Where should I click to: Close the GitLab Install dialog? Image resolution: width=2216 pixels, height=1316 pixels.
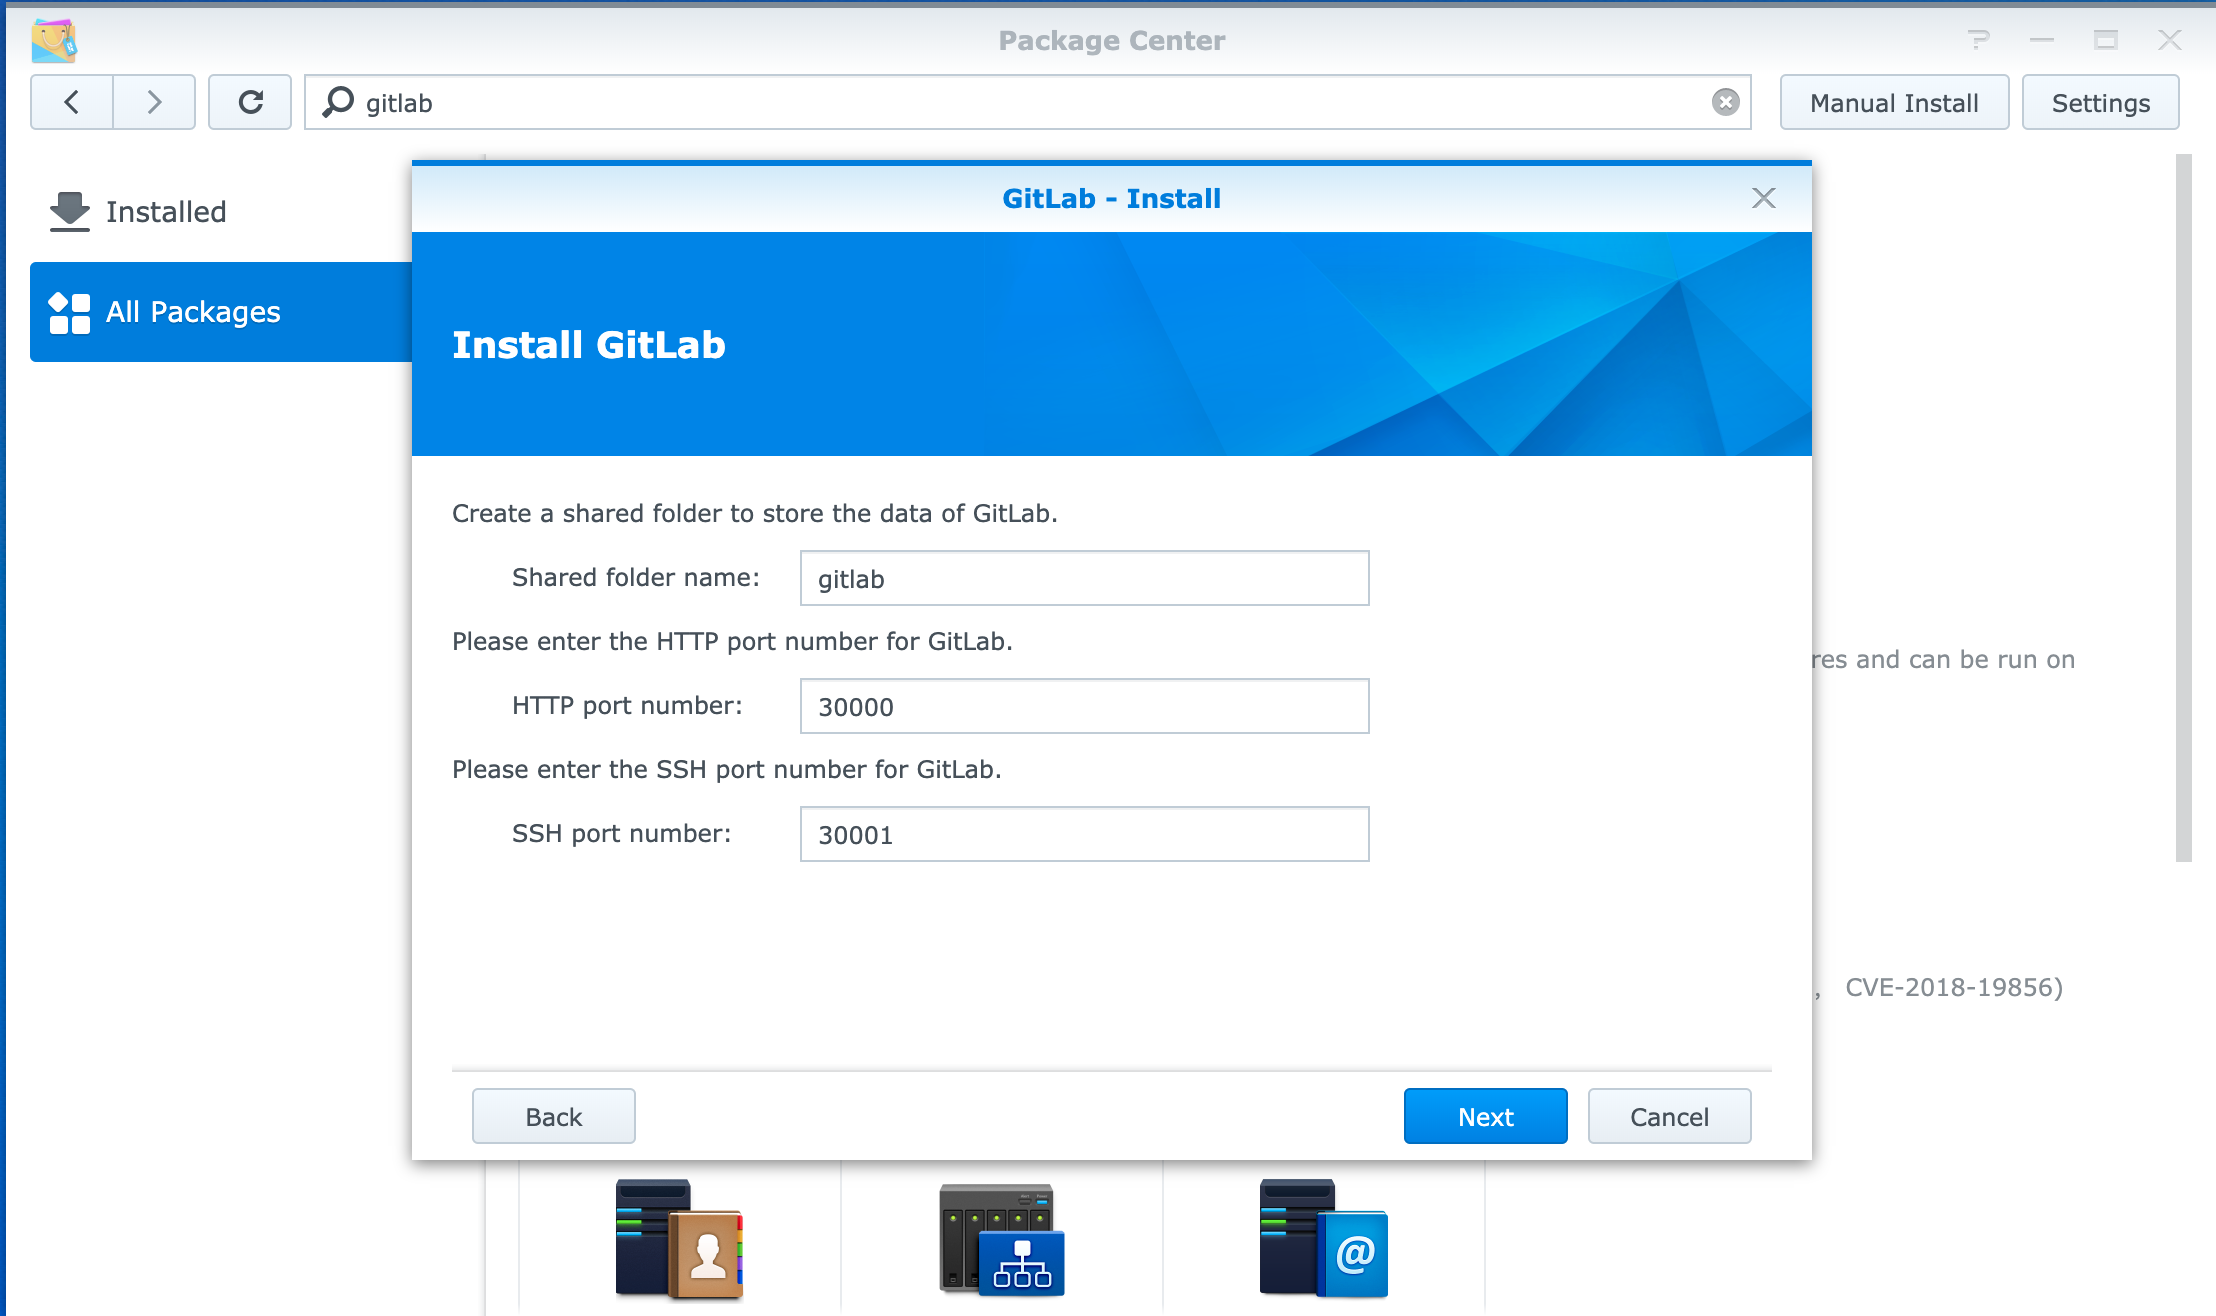coord(1763,198)
